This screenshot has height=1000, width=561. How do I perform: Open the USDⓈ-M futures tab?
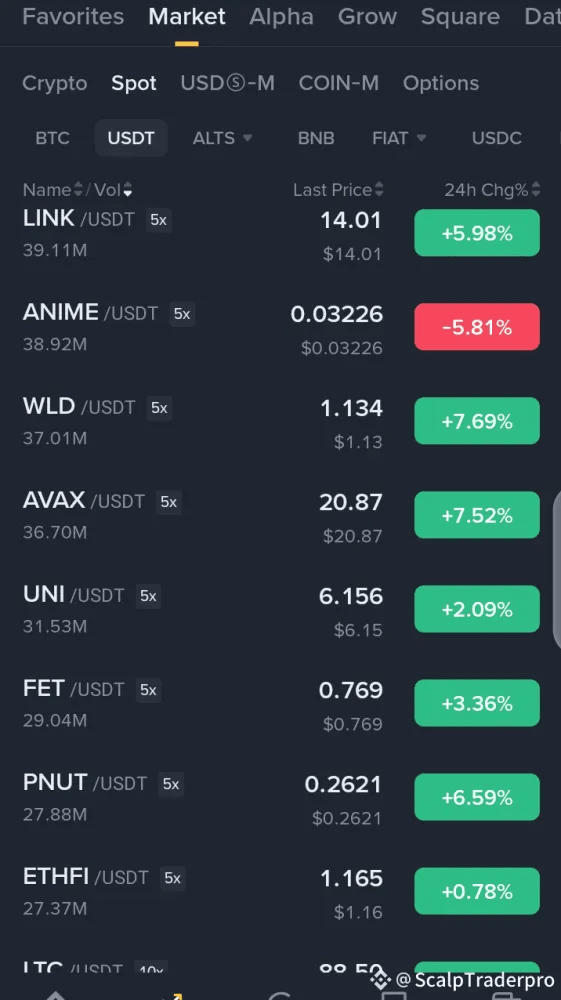pos(228,83)
